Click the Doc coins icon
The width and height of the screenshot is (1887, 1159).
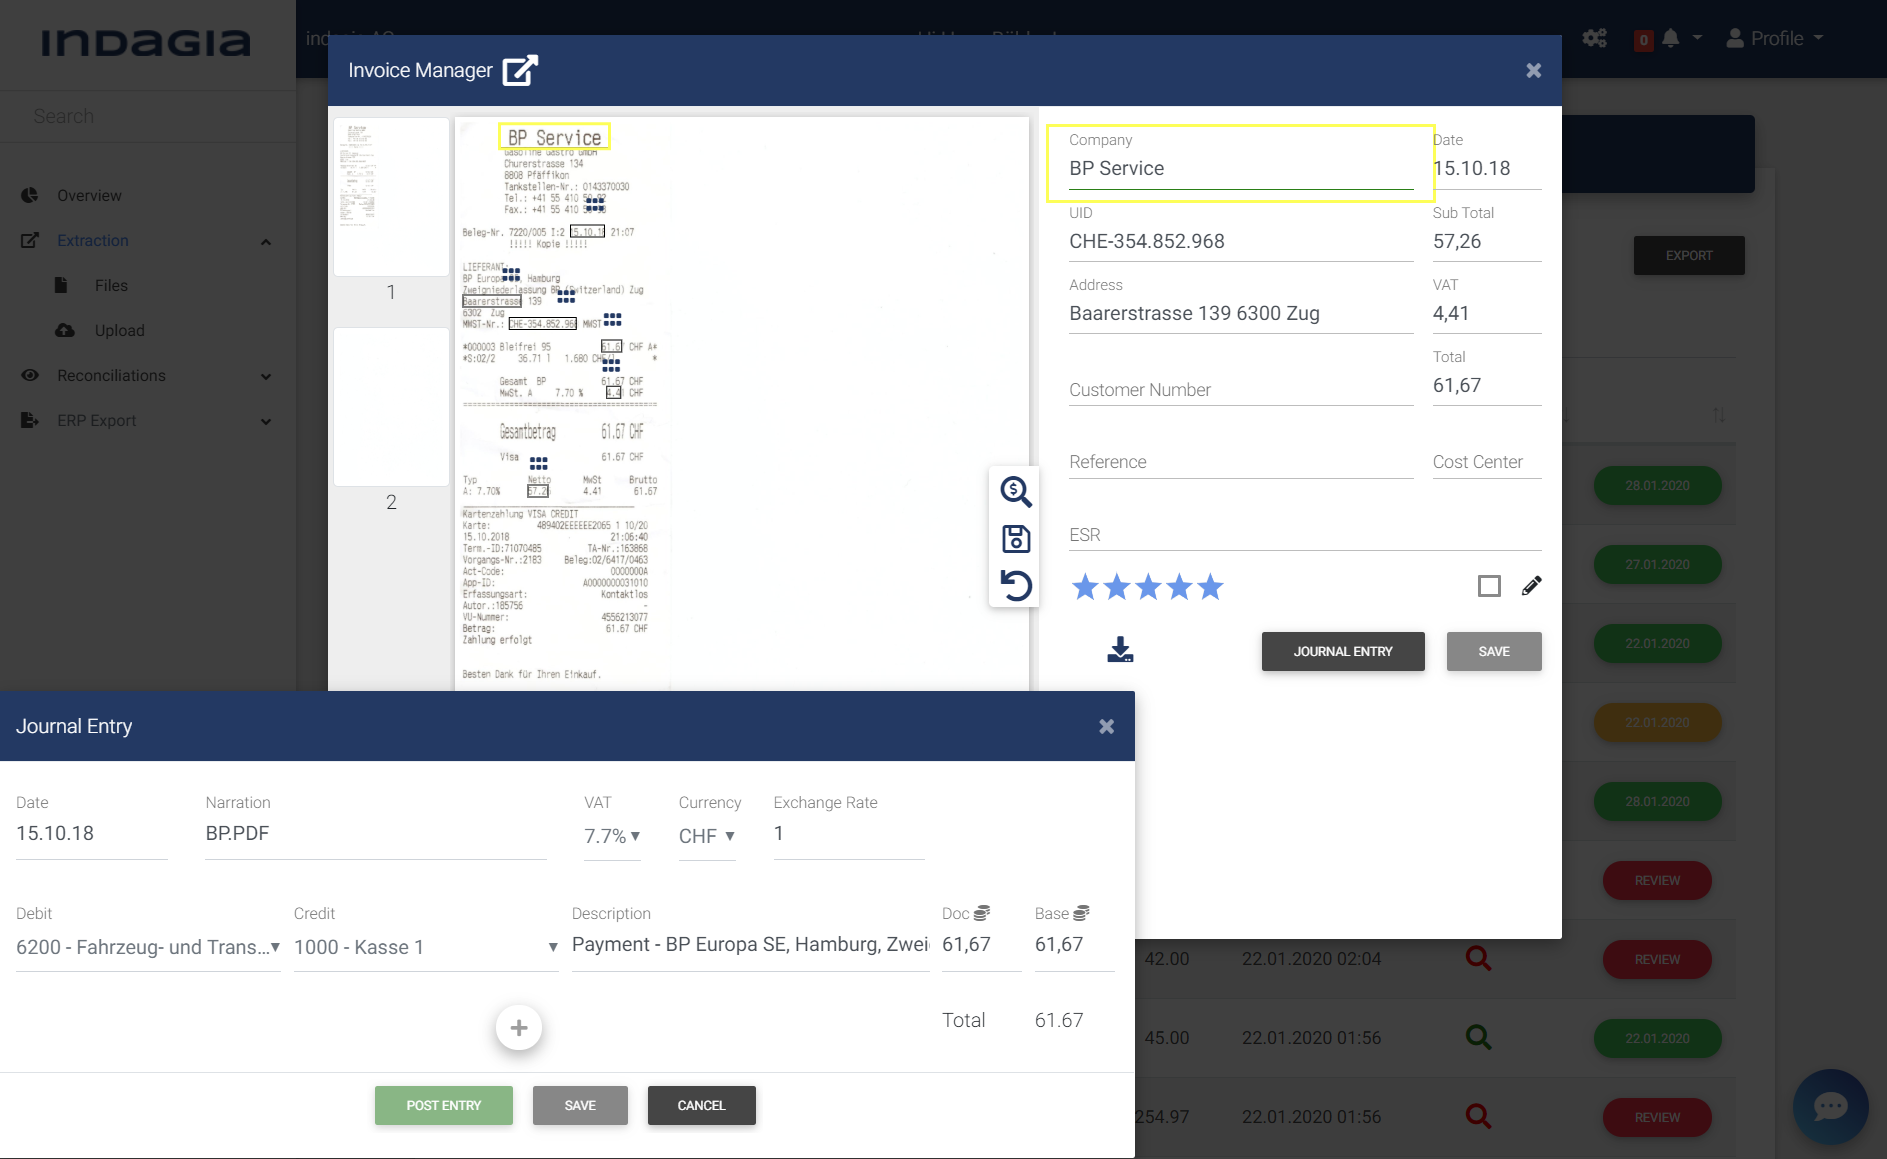(982, 913)
